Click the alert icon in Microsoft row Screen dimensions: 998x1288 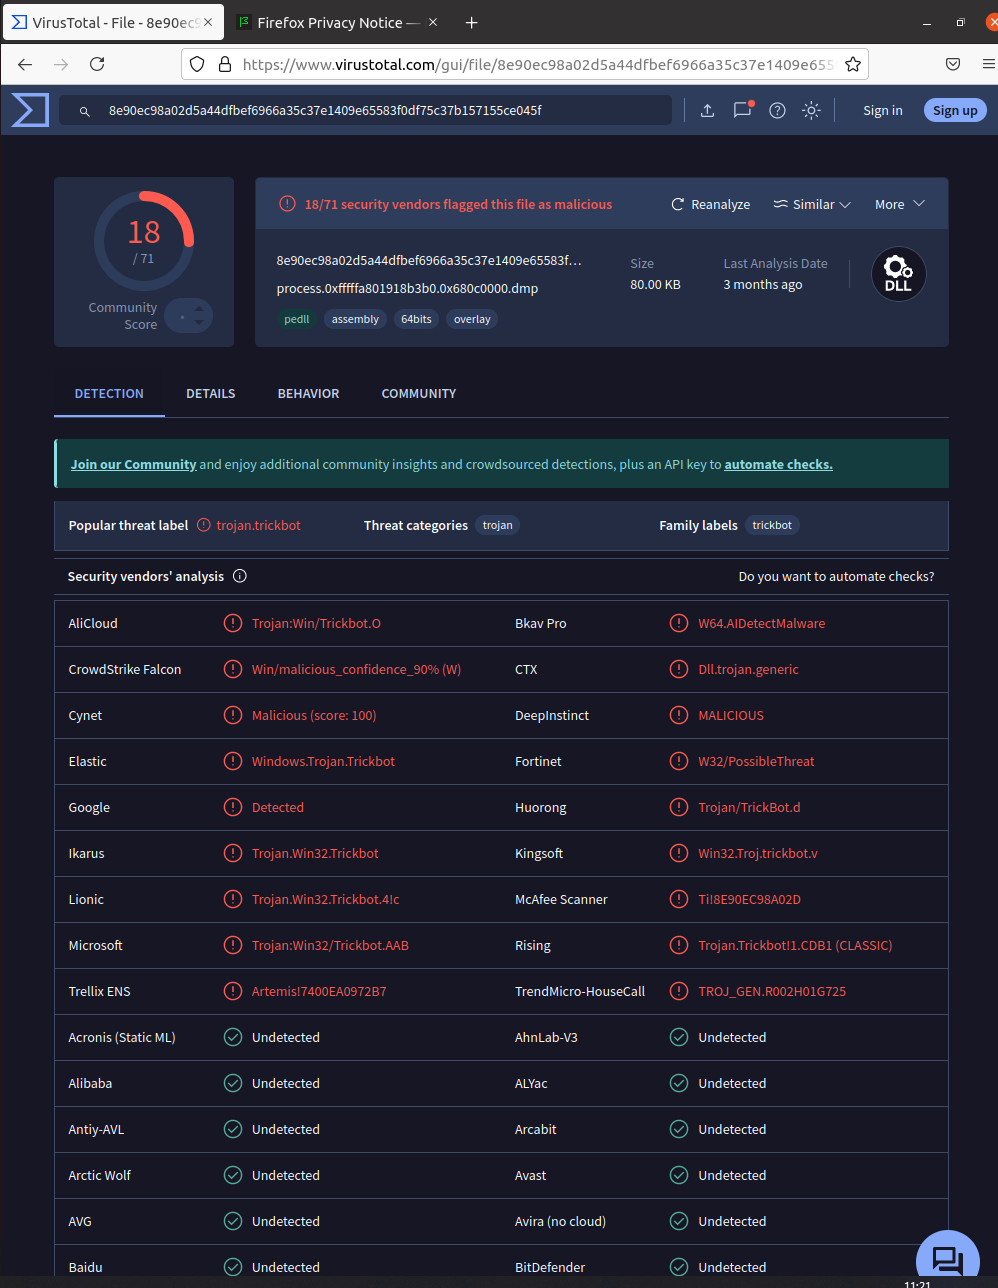[x=233, y=945]
